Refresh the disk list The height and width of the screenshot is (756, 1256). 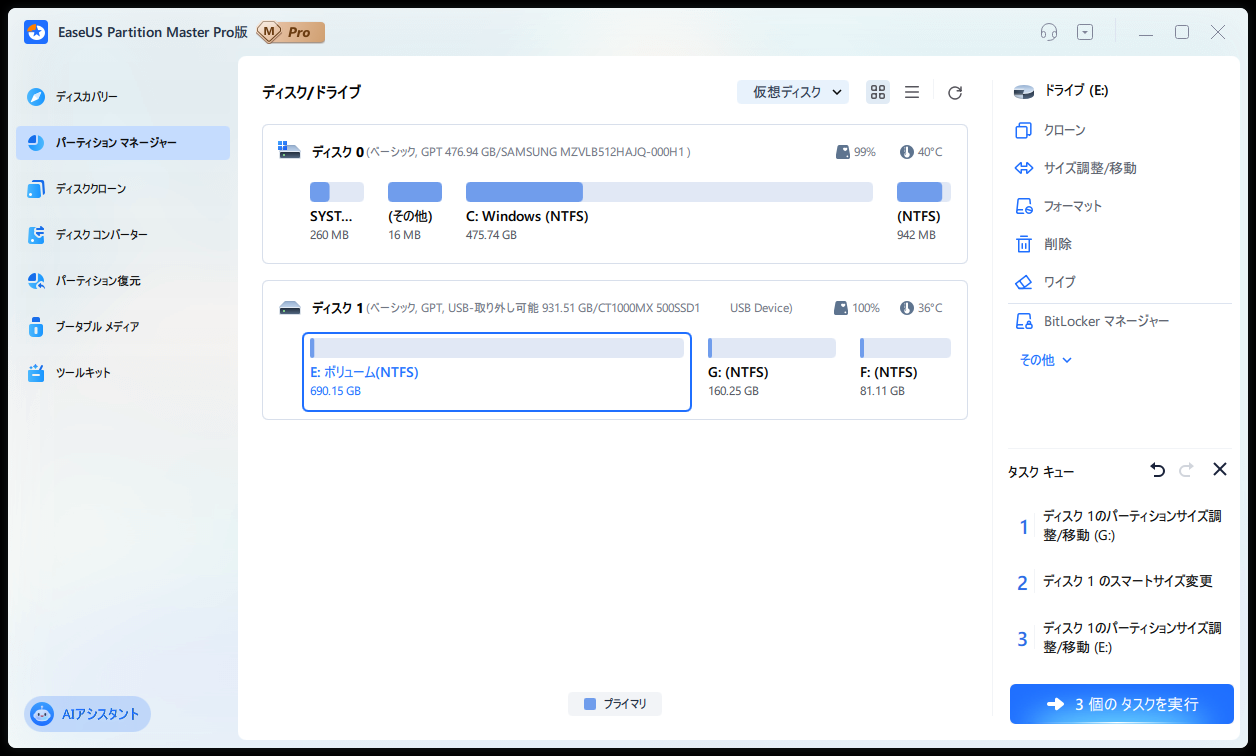(x=955, y=92)
